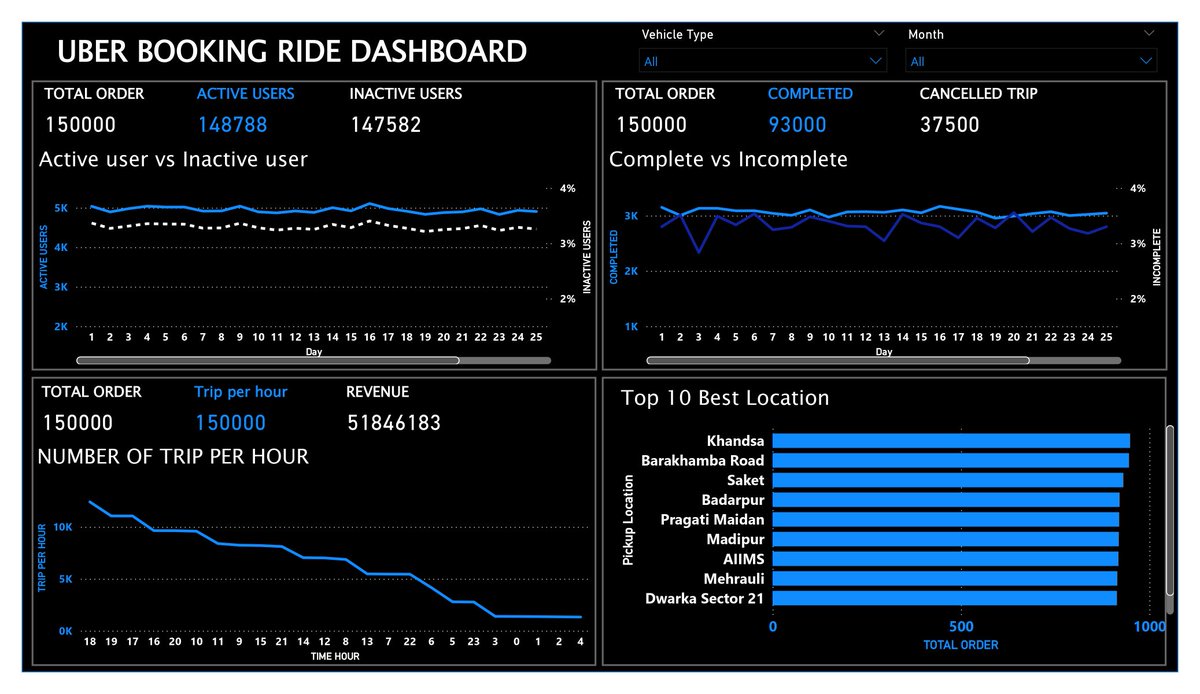1200x694 pixels.
Task: Select the Madipur bar
Action: click(946, 539)
